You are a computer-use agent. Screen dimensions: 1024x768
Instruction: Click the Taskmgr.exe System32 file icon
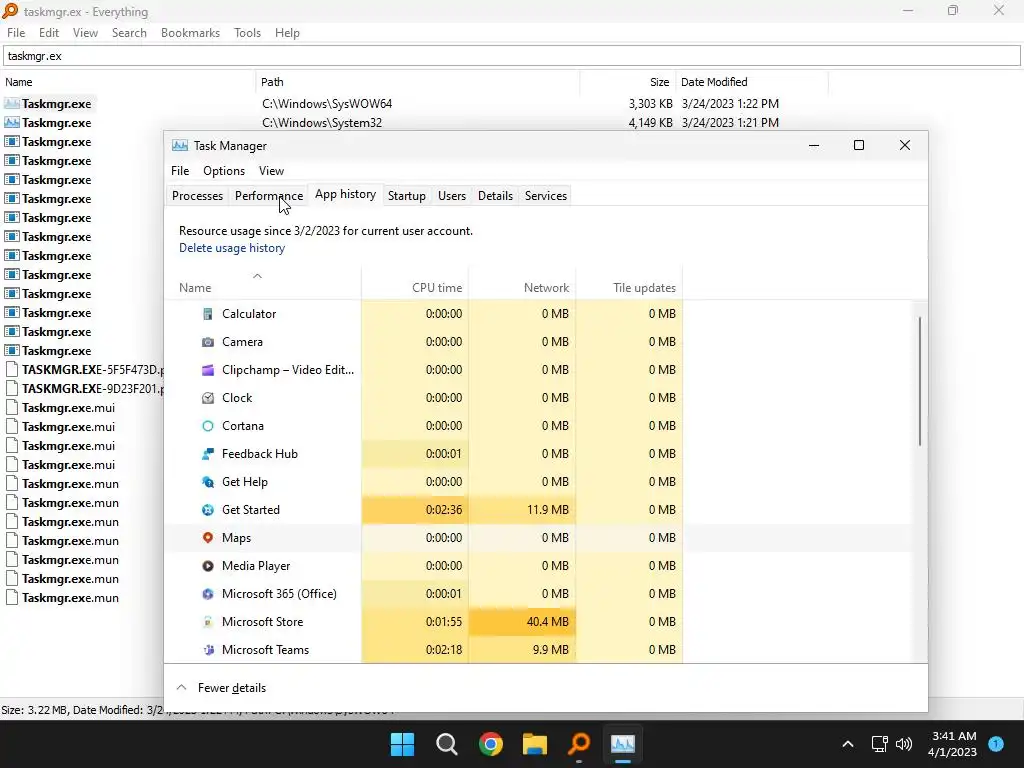(12, 122)
